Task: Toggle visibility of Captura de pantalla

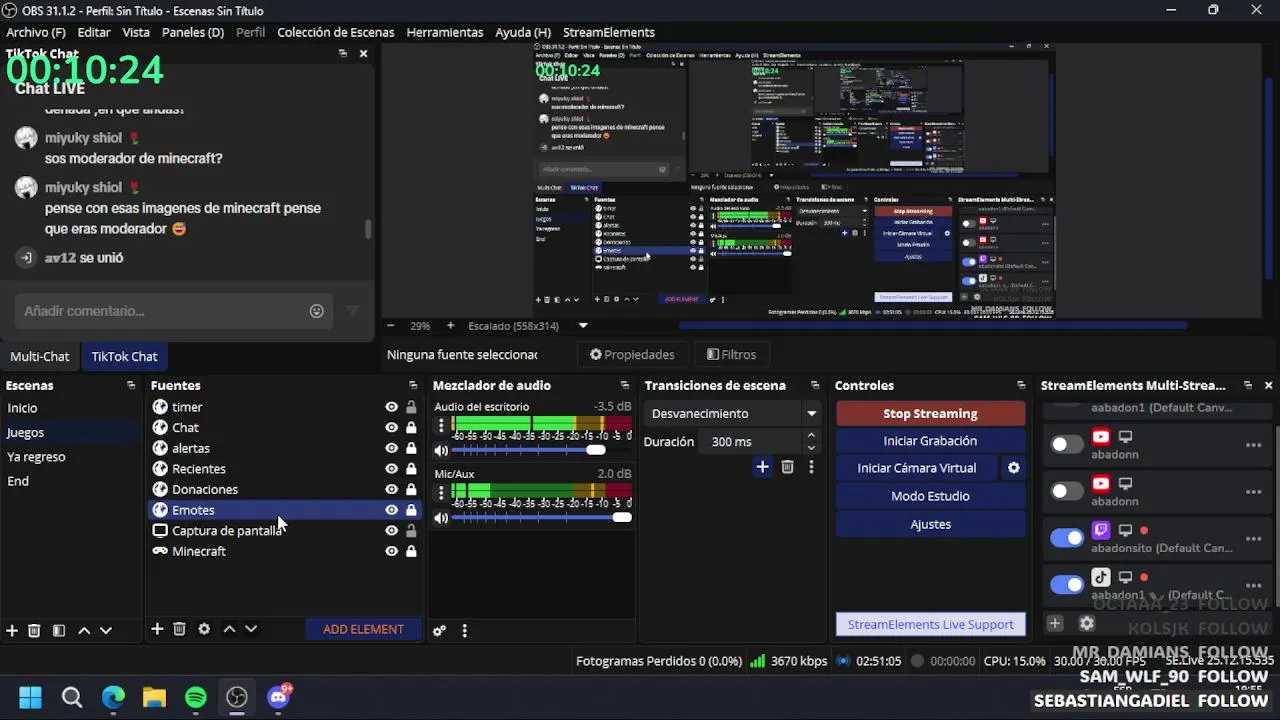Action: coord(391,530)
